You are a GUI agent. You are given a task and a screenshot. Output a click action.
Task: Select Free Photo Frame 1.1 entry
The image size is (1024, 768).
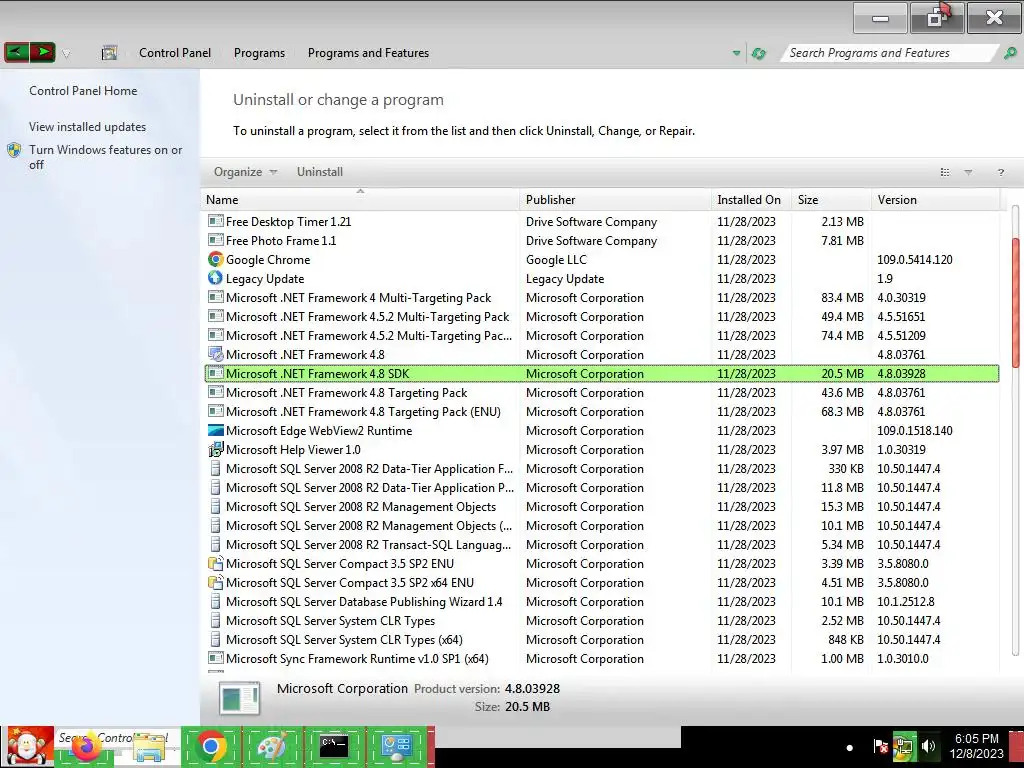pyautogui.click(x=602, y=240)
